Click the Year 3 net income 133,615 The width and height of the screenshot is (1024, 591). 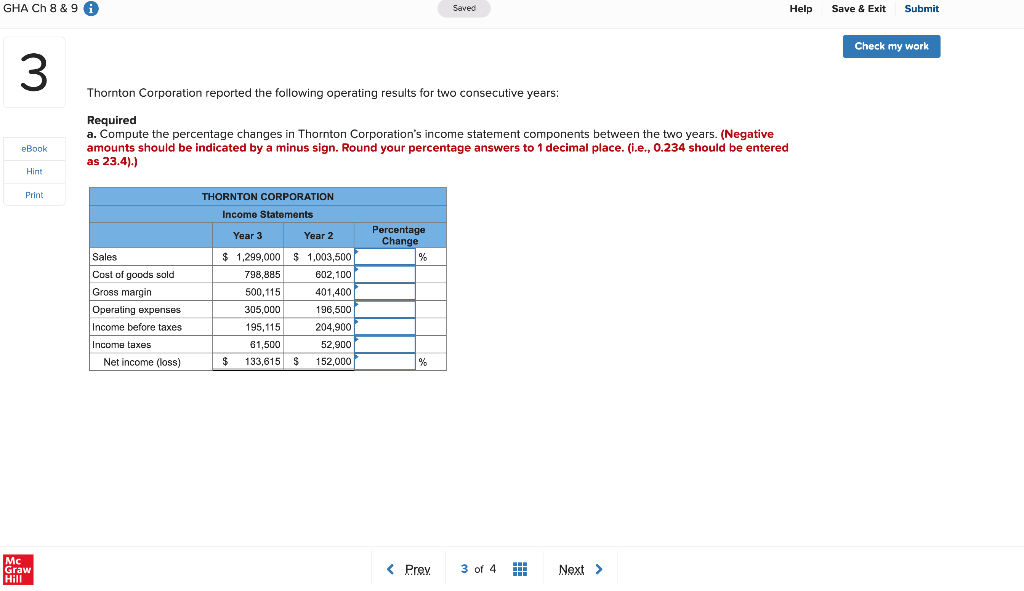tap(263, 362)
